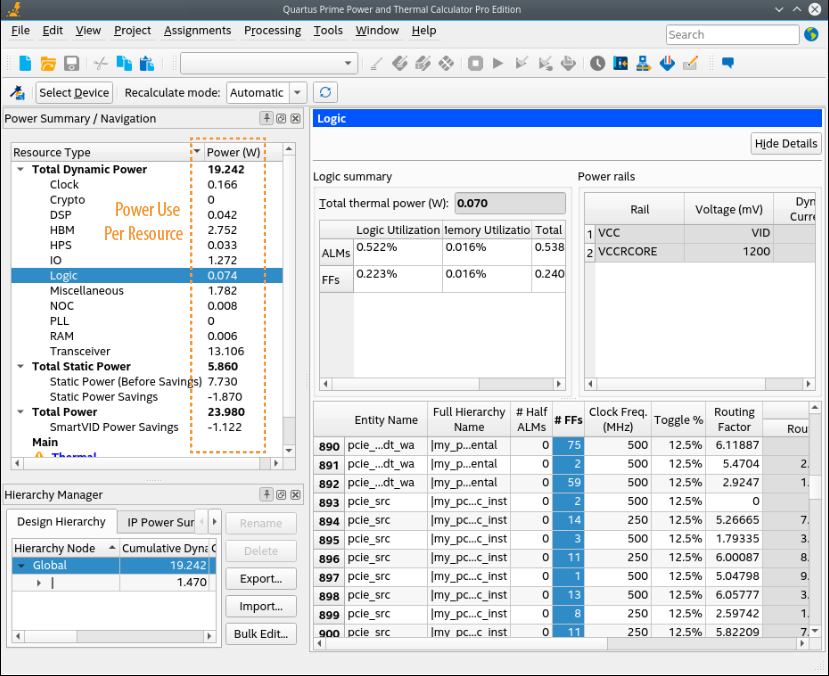Click the New File toolbar icon
829x676 pixels.
point(25,63)
